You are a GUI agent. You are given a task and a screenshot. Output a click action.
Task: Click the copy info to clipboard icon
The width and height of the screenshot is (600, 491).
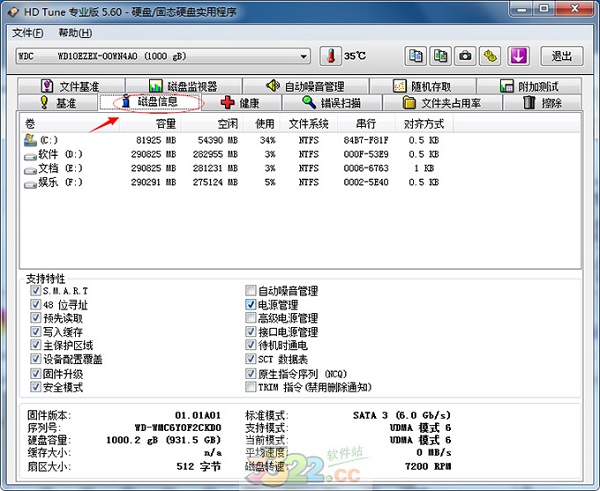[415, 56]
